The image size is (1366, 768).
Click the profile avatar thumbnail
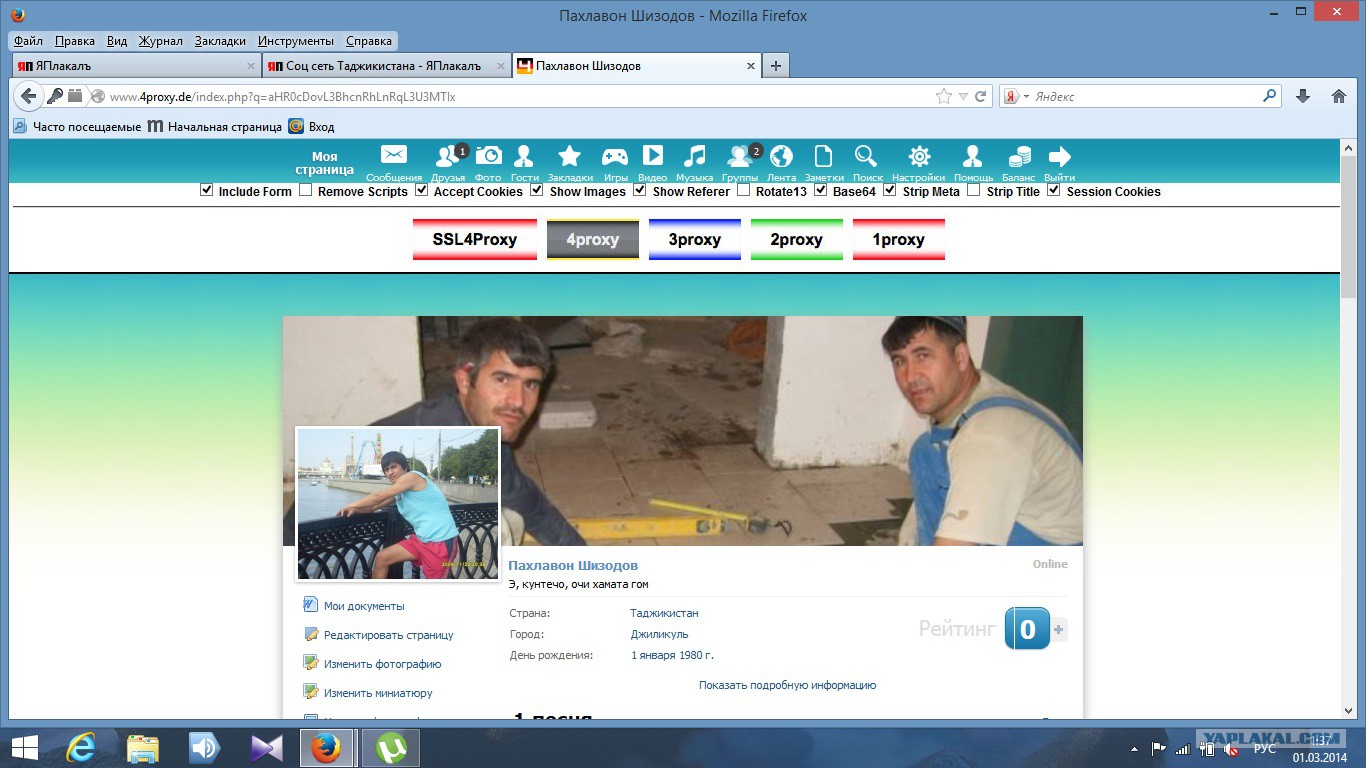(x=398, y=504)
